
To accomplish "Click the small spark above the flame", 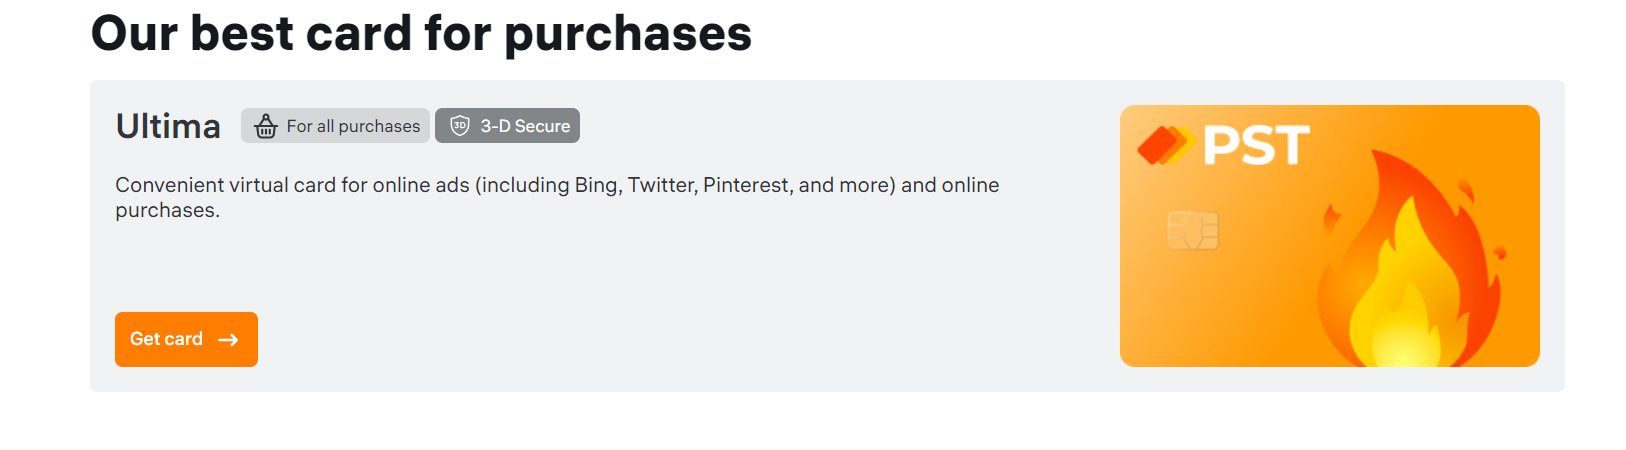I will click(1464, 187).
